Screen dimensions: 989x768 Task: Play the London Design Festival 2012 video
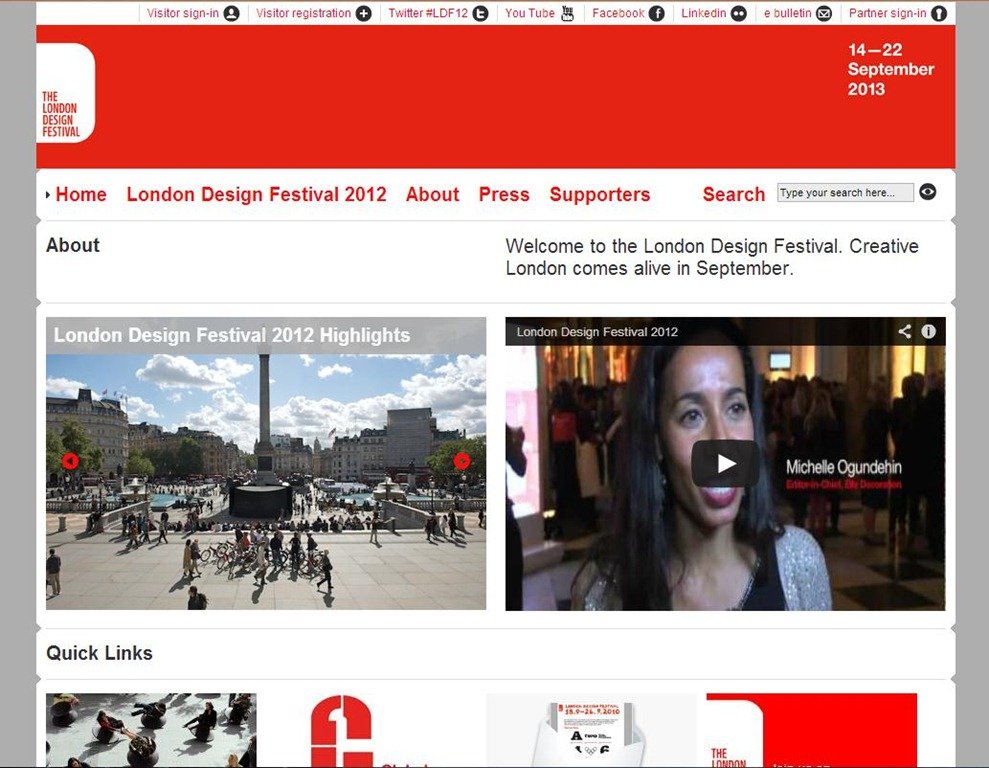(x=725, y=463)
